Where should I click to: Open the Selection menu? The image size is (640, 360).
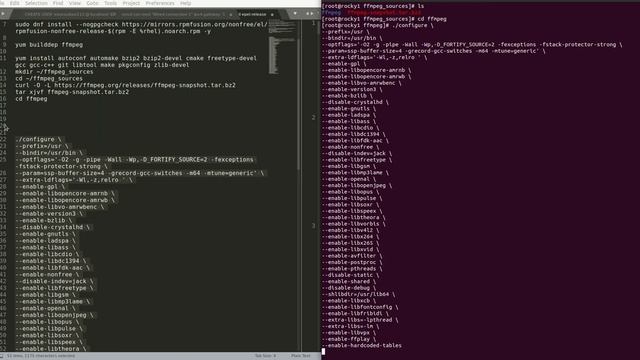tap(36, 3)
